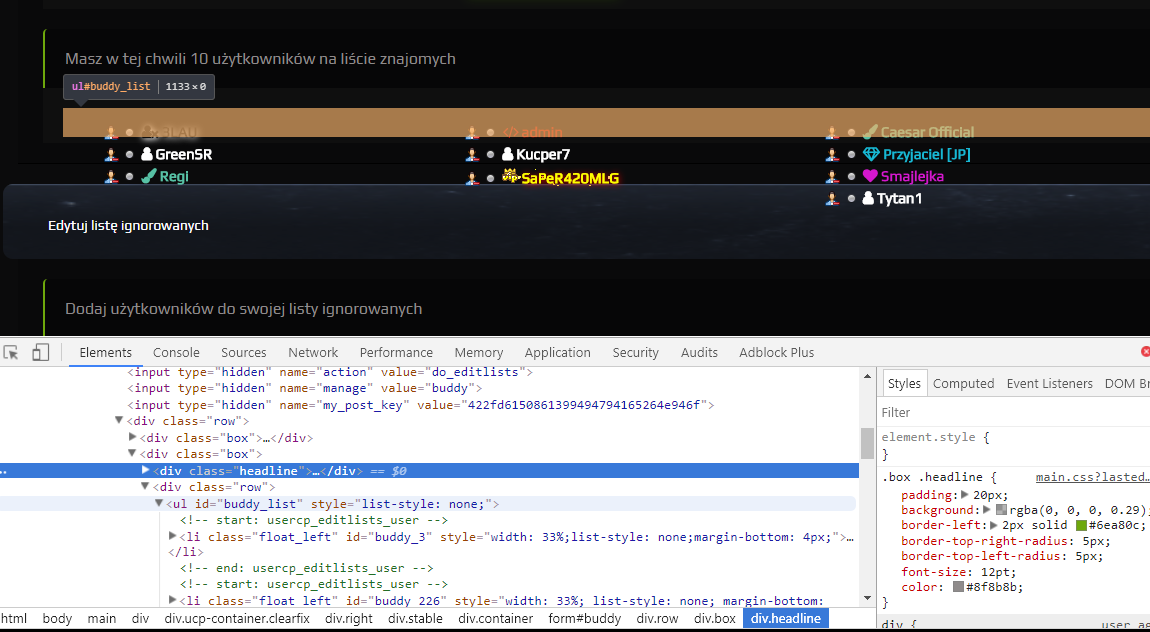The height and width of the screenshot is (632, 1150).
Task: Expand the div class headline node
Action: tap(145, 470)
